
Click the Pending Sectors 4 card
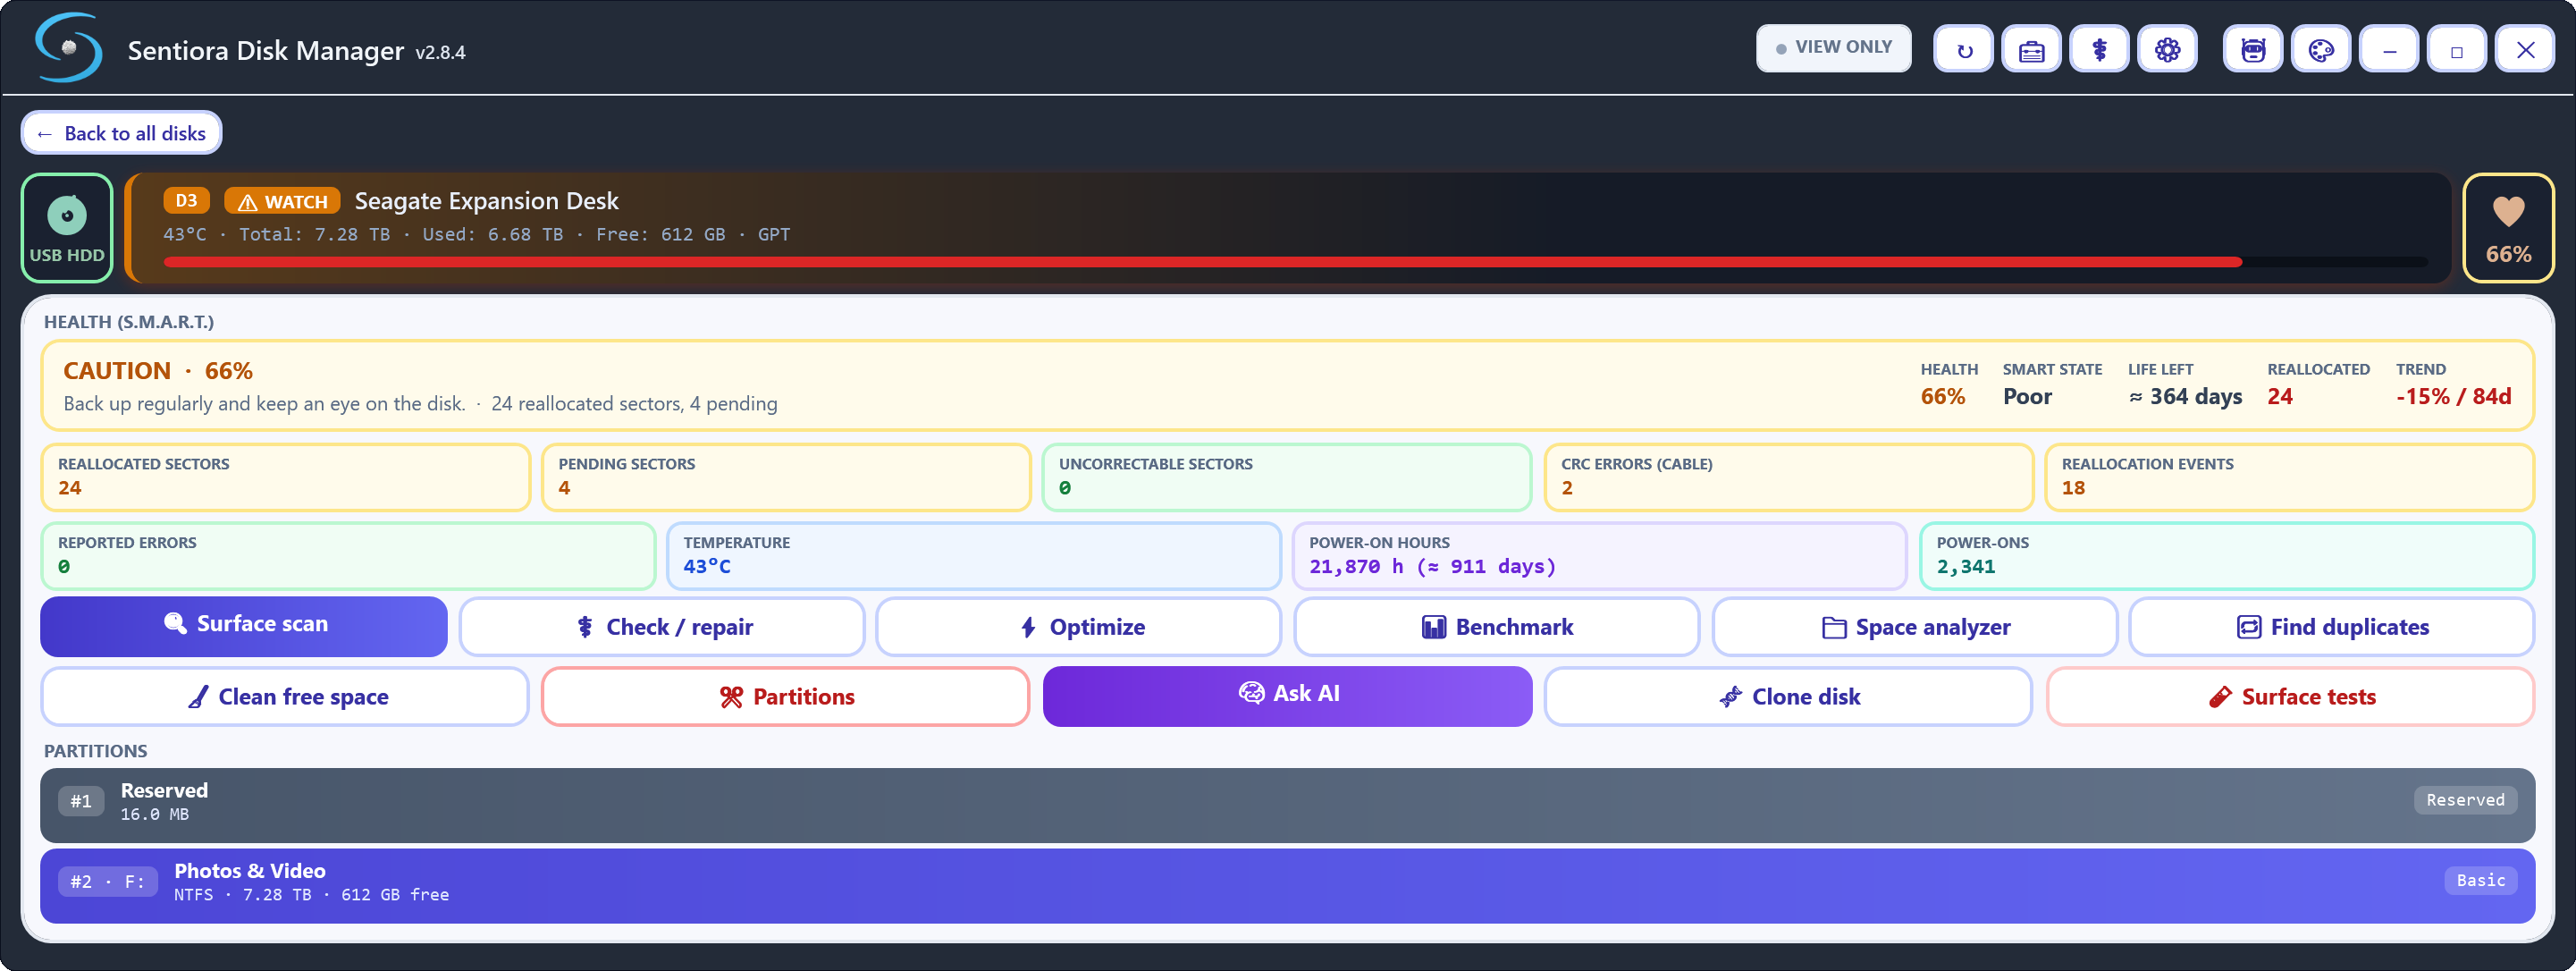coord(786,477)
